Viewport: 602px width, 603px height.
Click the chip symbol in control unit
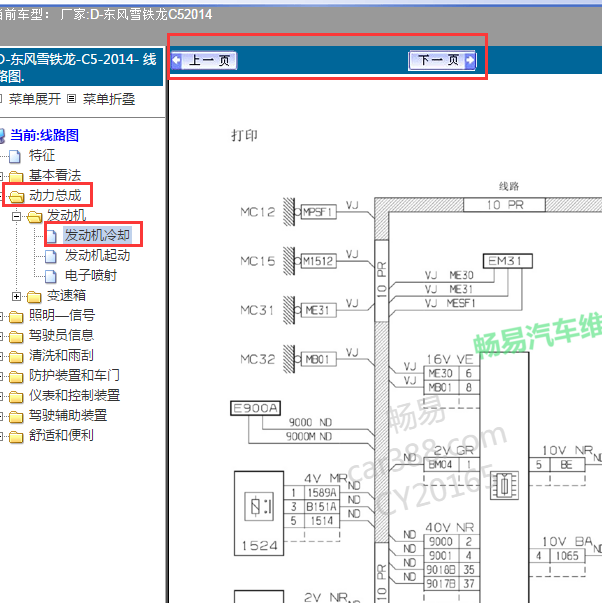click(x=504, y=485)
